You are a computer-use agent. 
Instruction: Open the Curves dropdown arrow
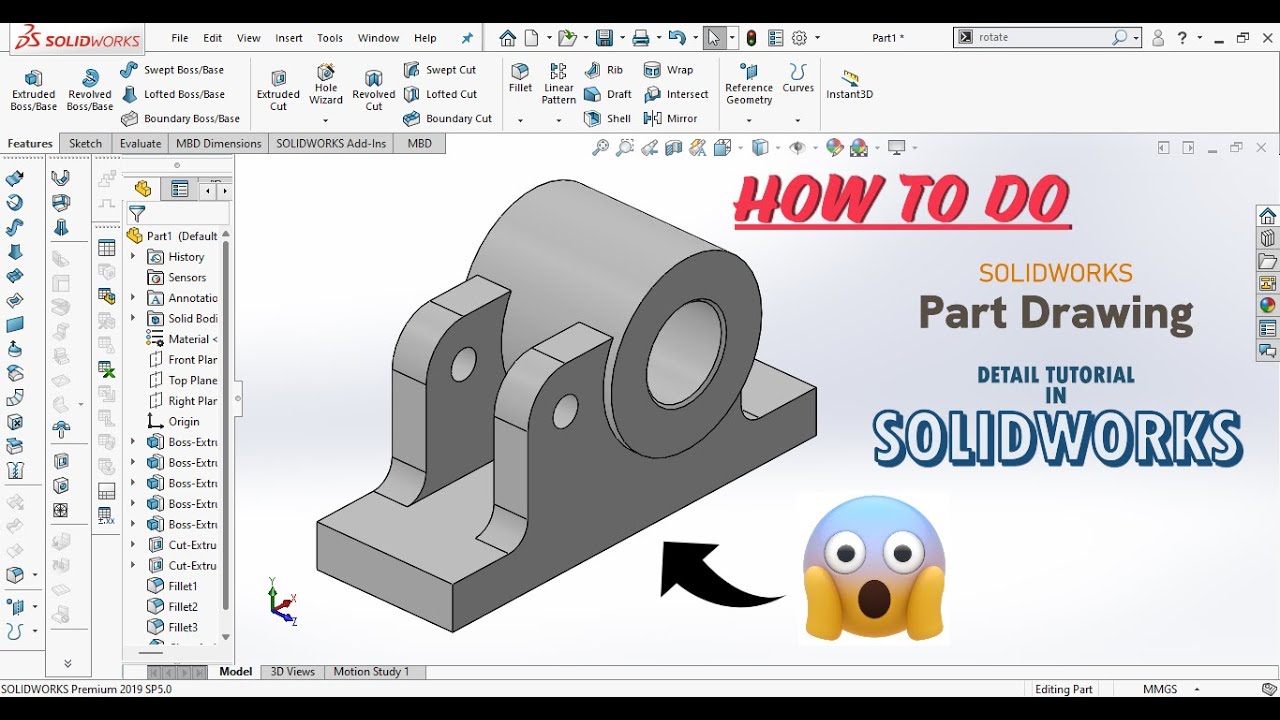click(798, 121)
